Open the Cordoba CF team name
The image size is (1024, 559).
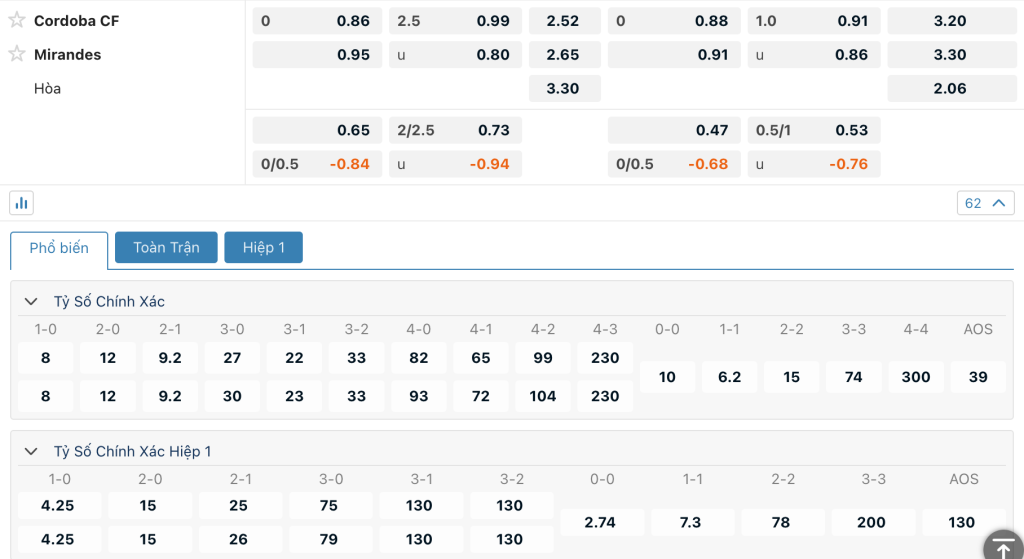(x=76, y=21)
